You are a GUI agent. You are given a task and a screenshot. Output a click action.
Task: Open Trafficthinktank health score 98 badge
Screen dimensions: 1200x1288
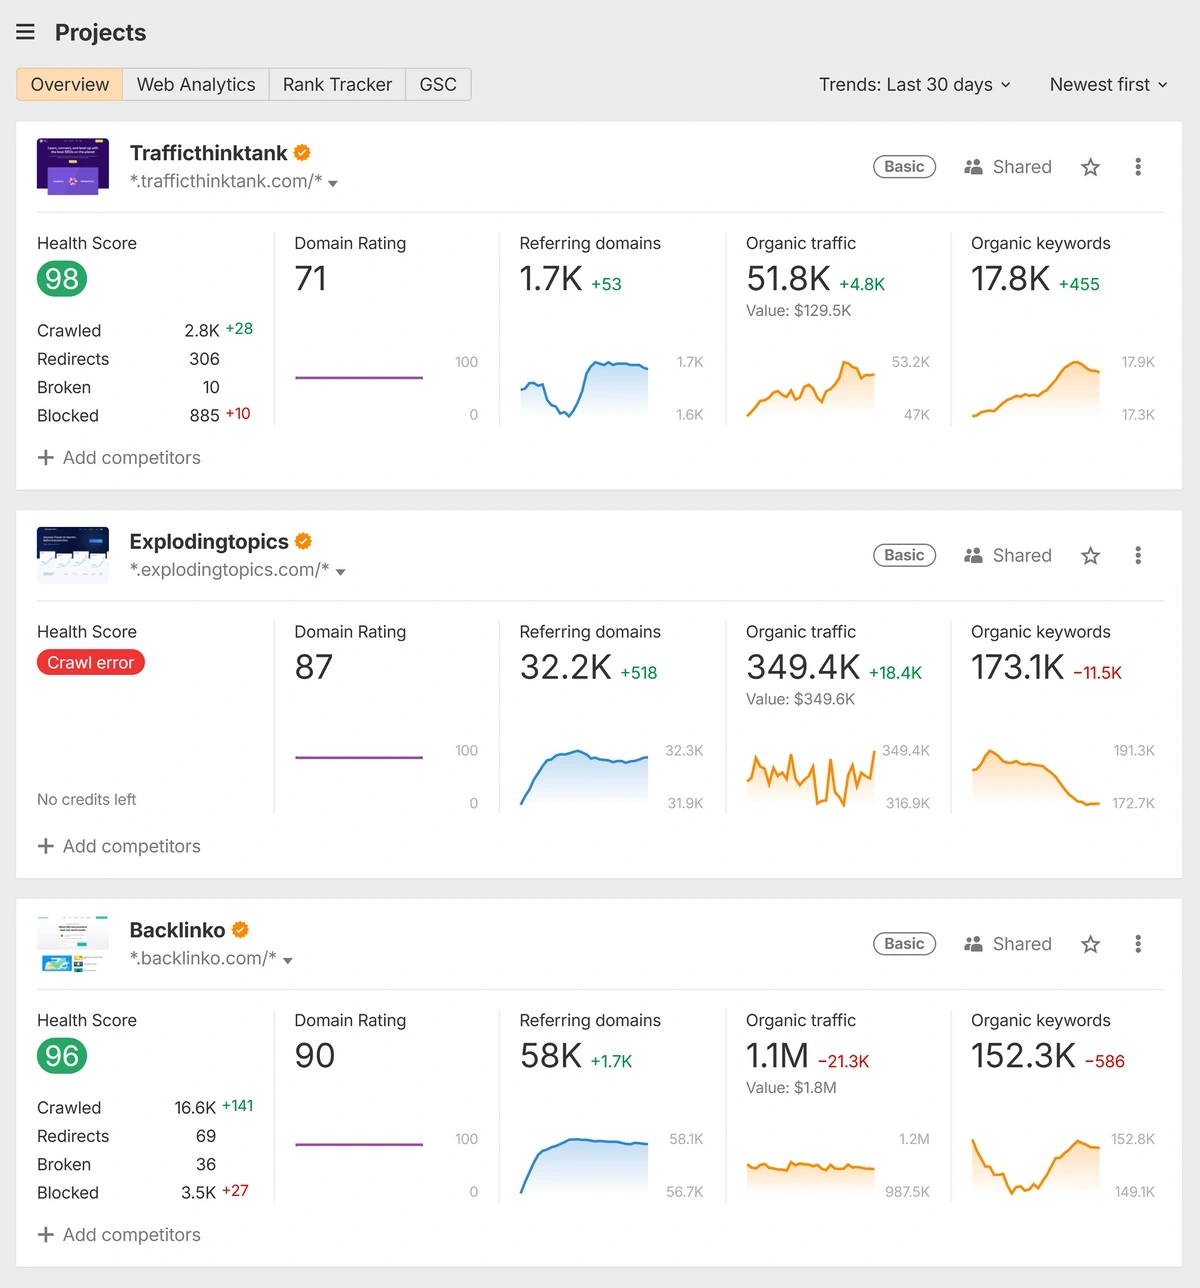(x=62, y=279)
